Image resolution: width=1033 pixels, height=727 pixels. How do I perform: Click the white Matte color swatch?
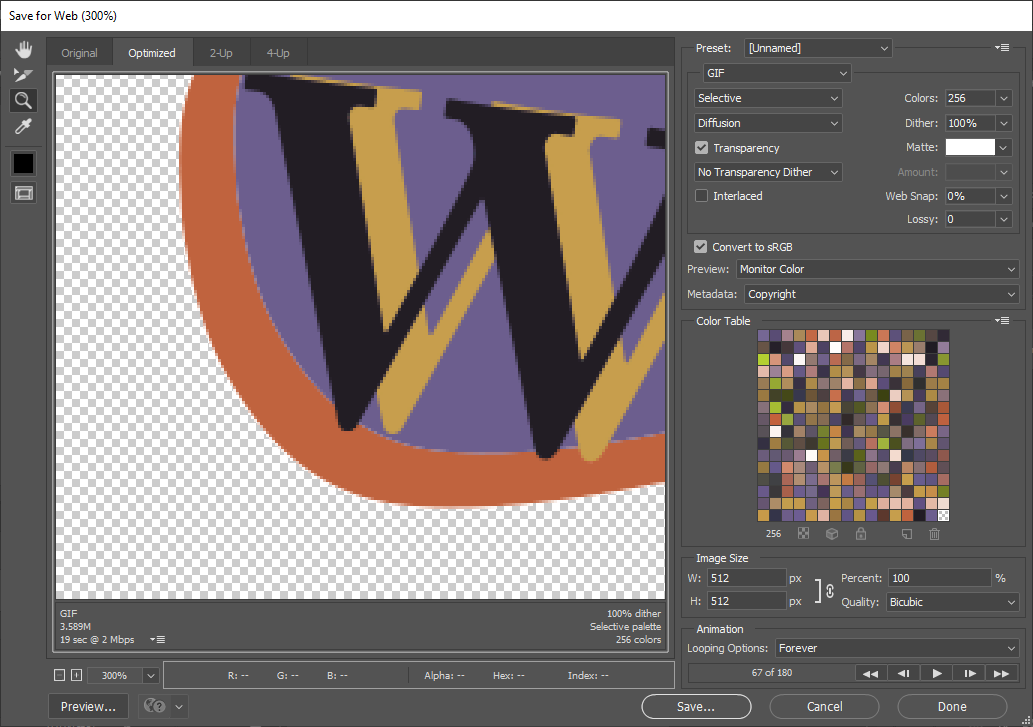(970, 147)
